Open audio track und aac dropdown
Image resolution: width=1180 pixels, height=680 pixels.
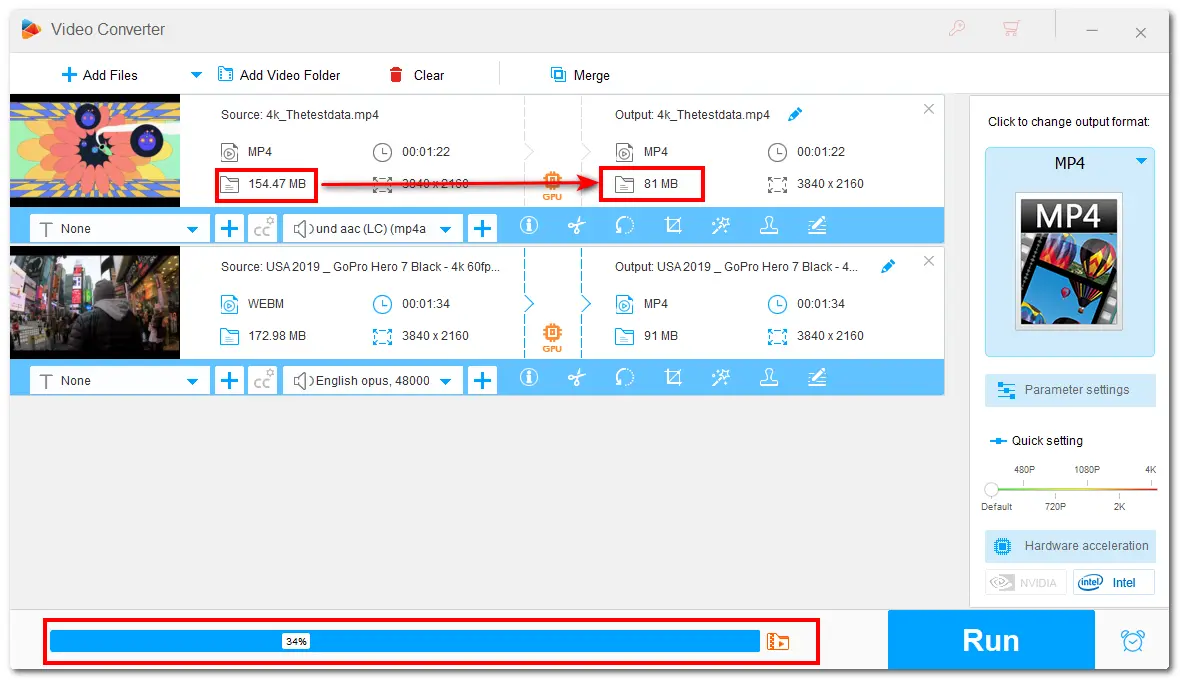tap(373, 229)
